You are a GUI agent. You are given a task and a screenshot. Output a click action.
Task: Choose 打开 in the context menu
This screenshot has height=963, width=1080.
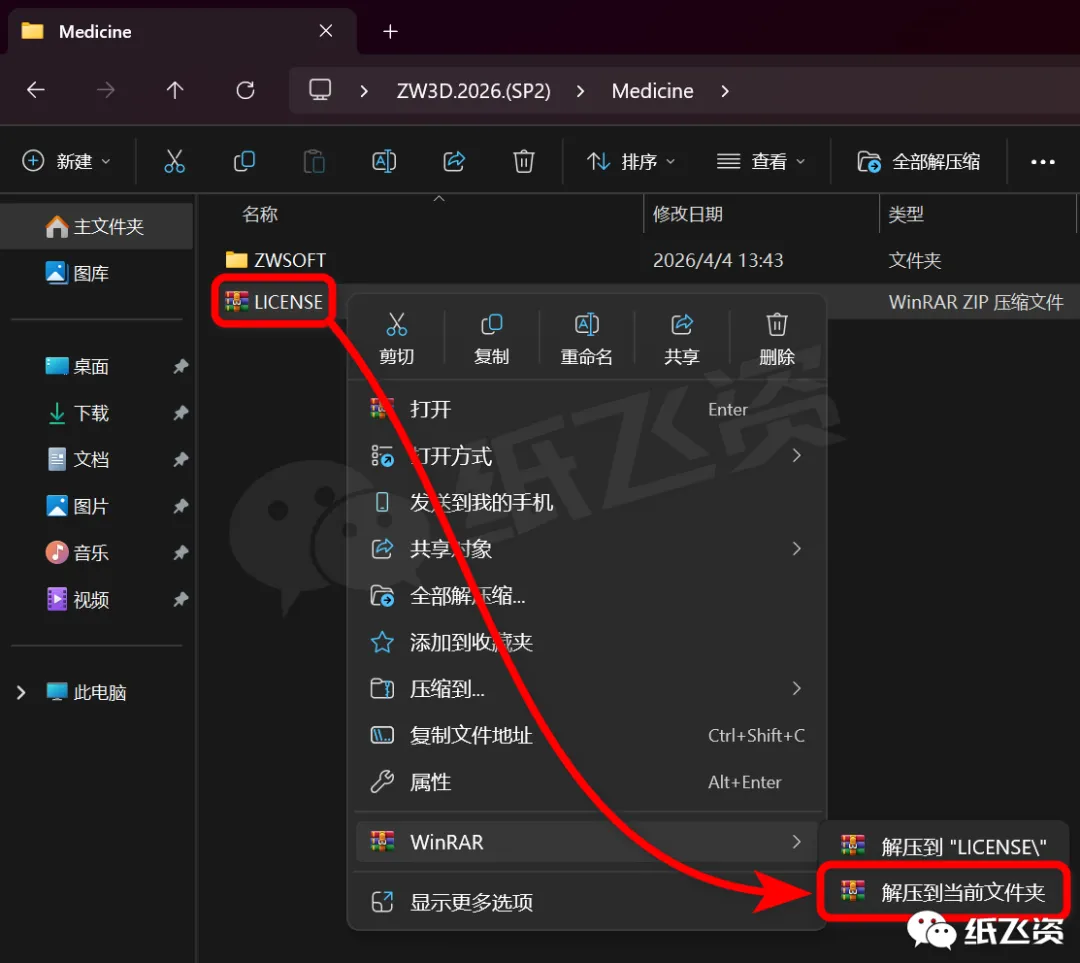[x=586, y=409]
